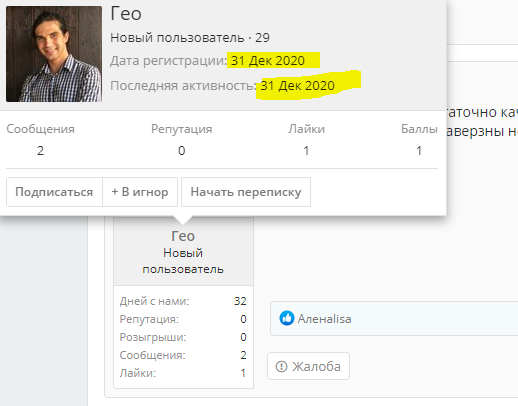The width and height of the screenshot is (518, 406).
Task: Click Баллы stat label in popup
Action: pyautogui.click(x=419, y=129)
